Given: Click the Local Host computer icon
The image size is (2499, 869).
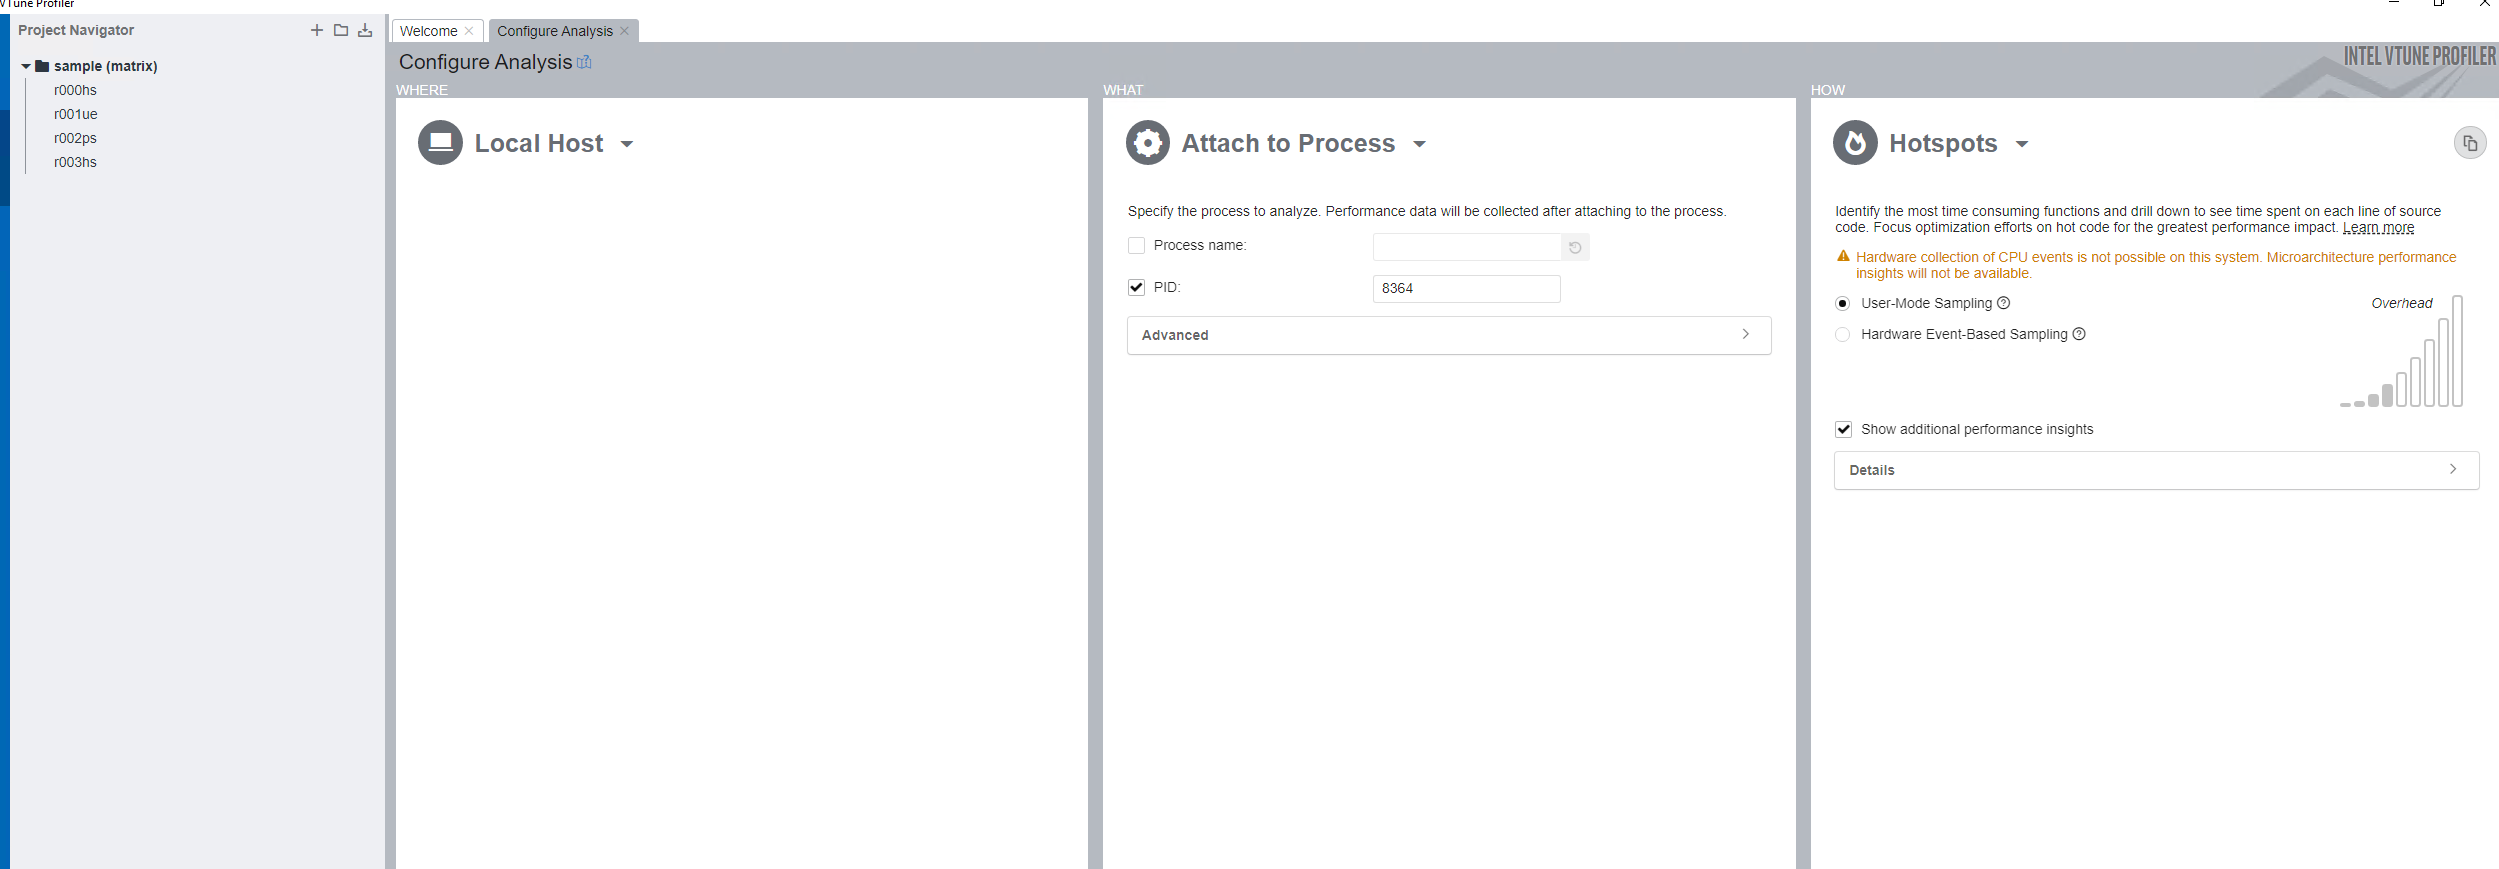Looking at the screenshot, I should 440,143.
